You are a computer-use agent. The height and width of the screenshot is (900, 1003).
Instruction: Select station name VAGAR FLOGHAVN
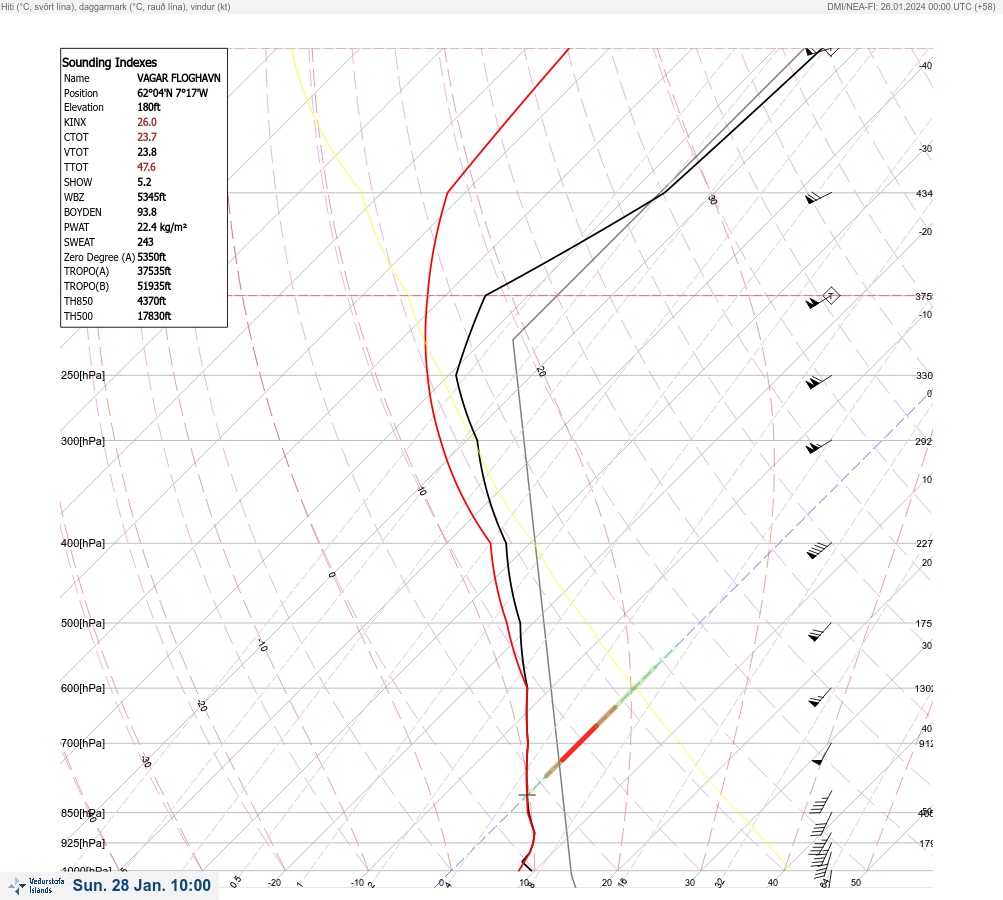click(178, 78)
